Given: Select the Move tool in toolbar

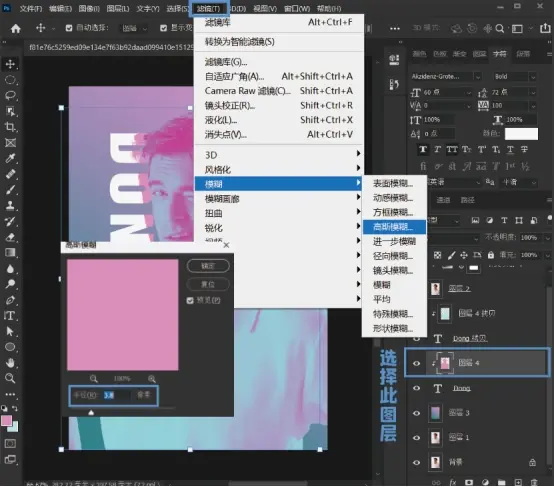Looking at the screenshot, I should [10, 64].
